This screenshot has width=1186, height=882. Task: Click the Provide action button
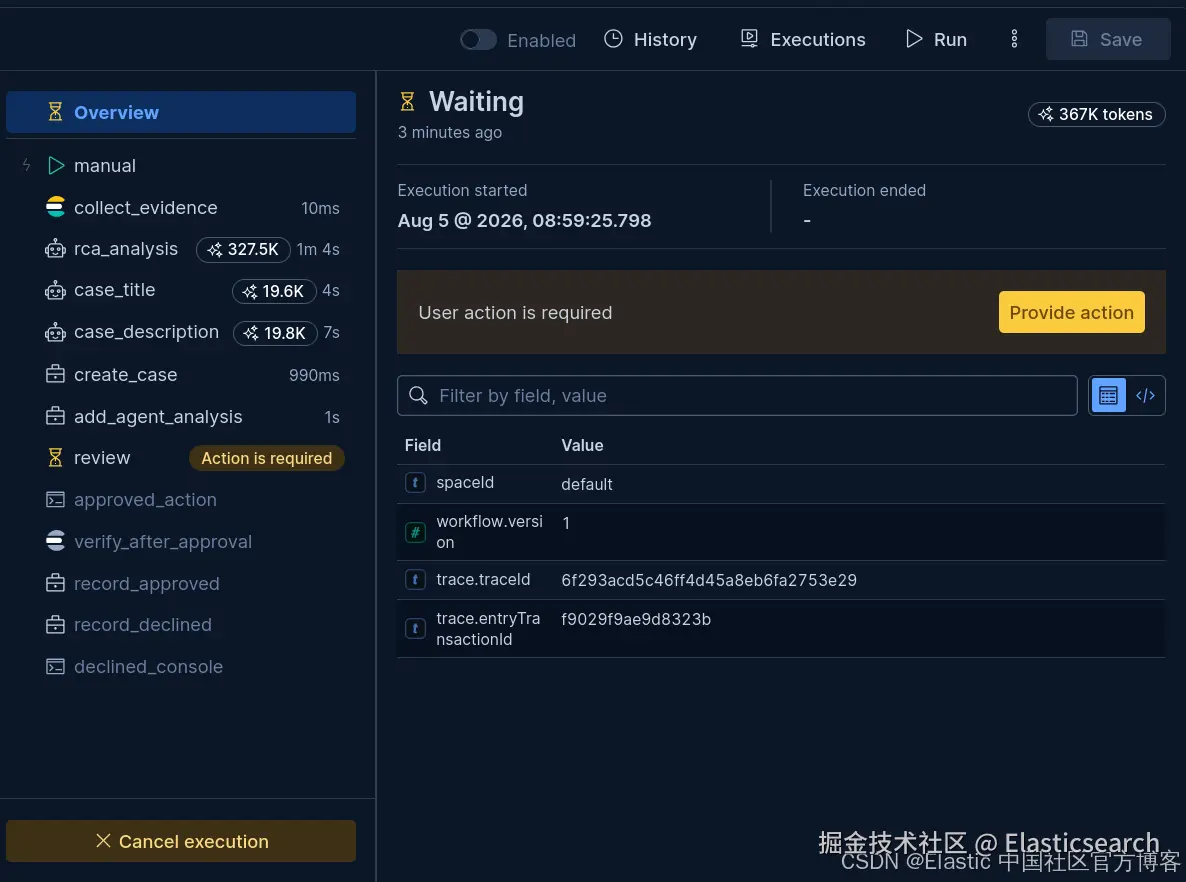coord(1071,312)
